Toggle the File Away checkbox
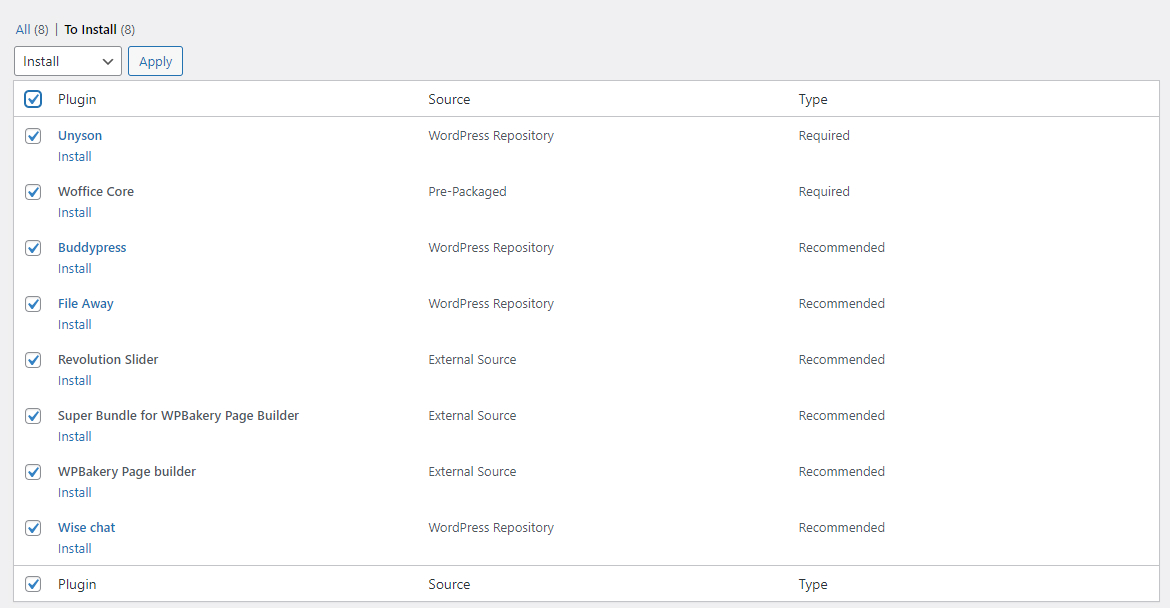The height and width of the screenshot is (608, 1170). pos(33,304)
